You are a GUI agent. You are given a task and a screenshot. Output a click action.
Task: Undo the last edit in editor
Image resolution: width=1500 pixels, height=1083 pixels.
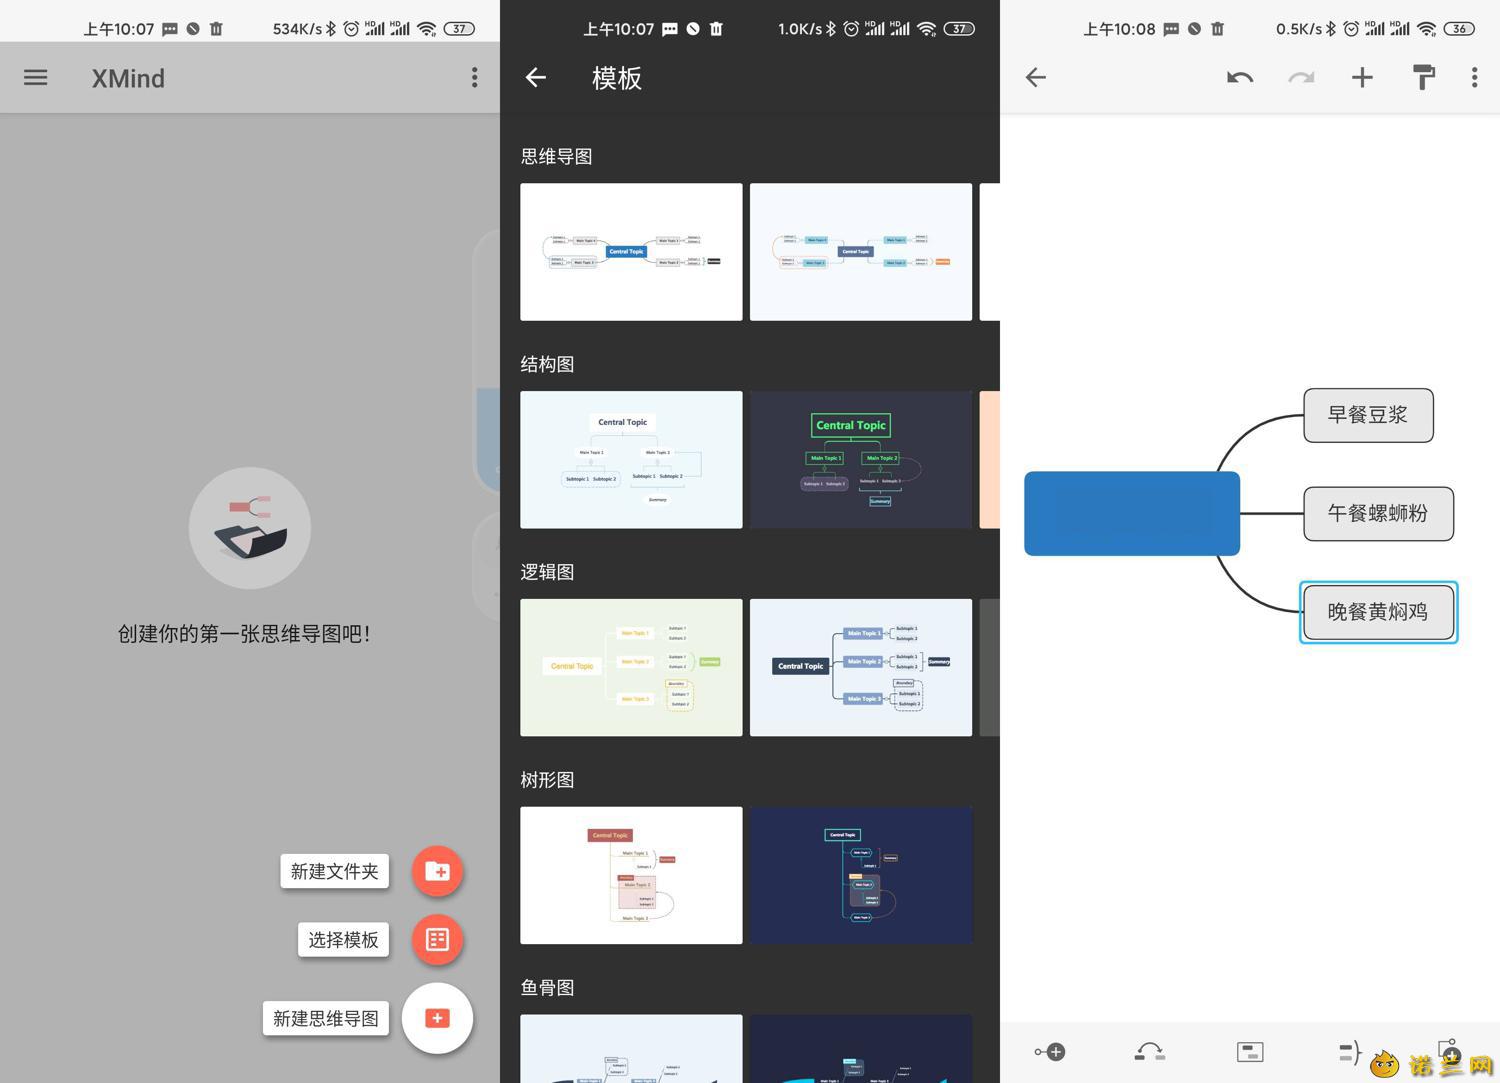[1240, 78]
